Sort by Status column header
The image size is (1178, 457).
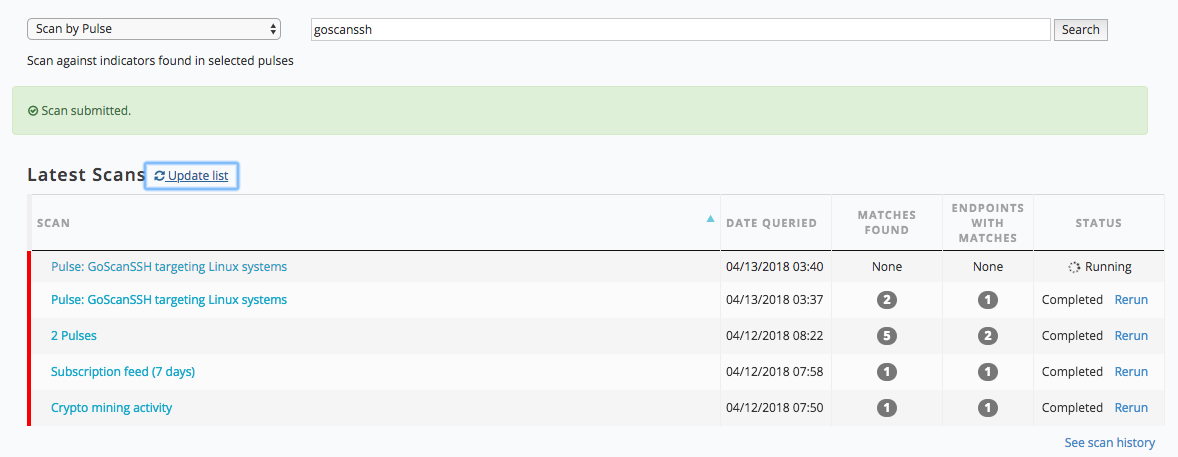[1098, 223]
